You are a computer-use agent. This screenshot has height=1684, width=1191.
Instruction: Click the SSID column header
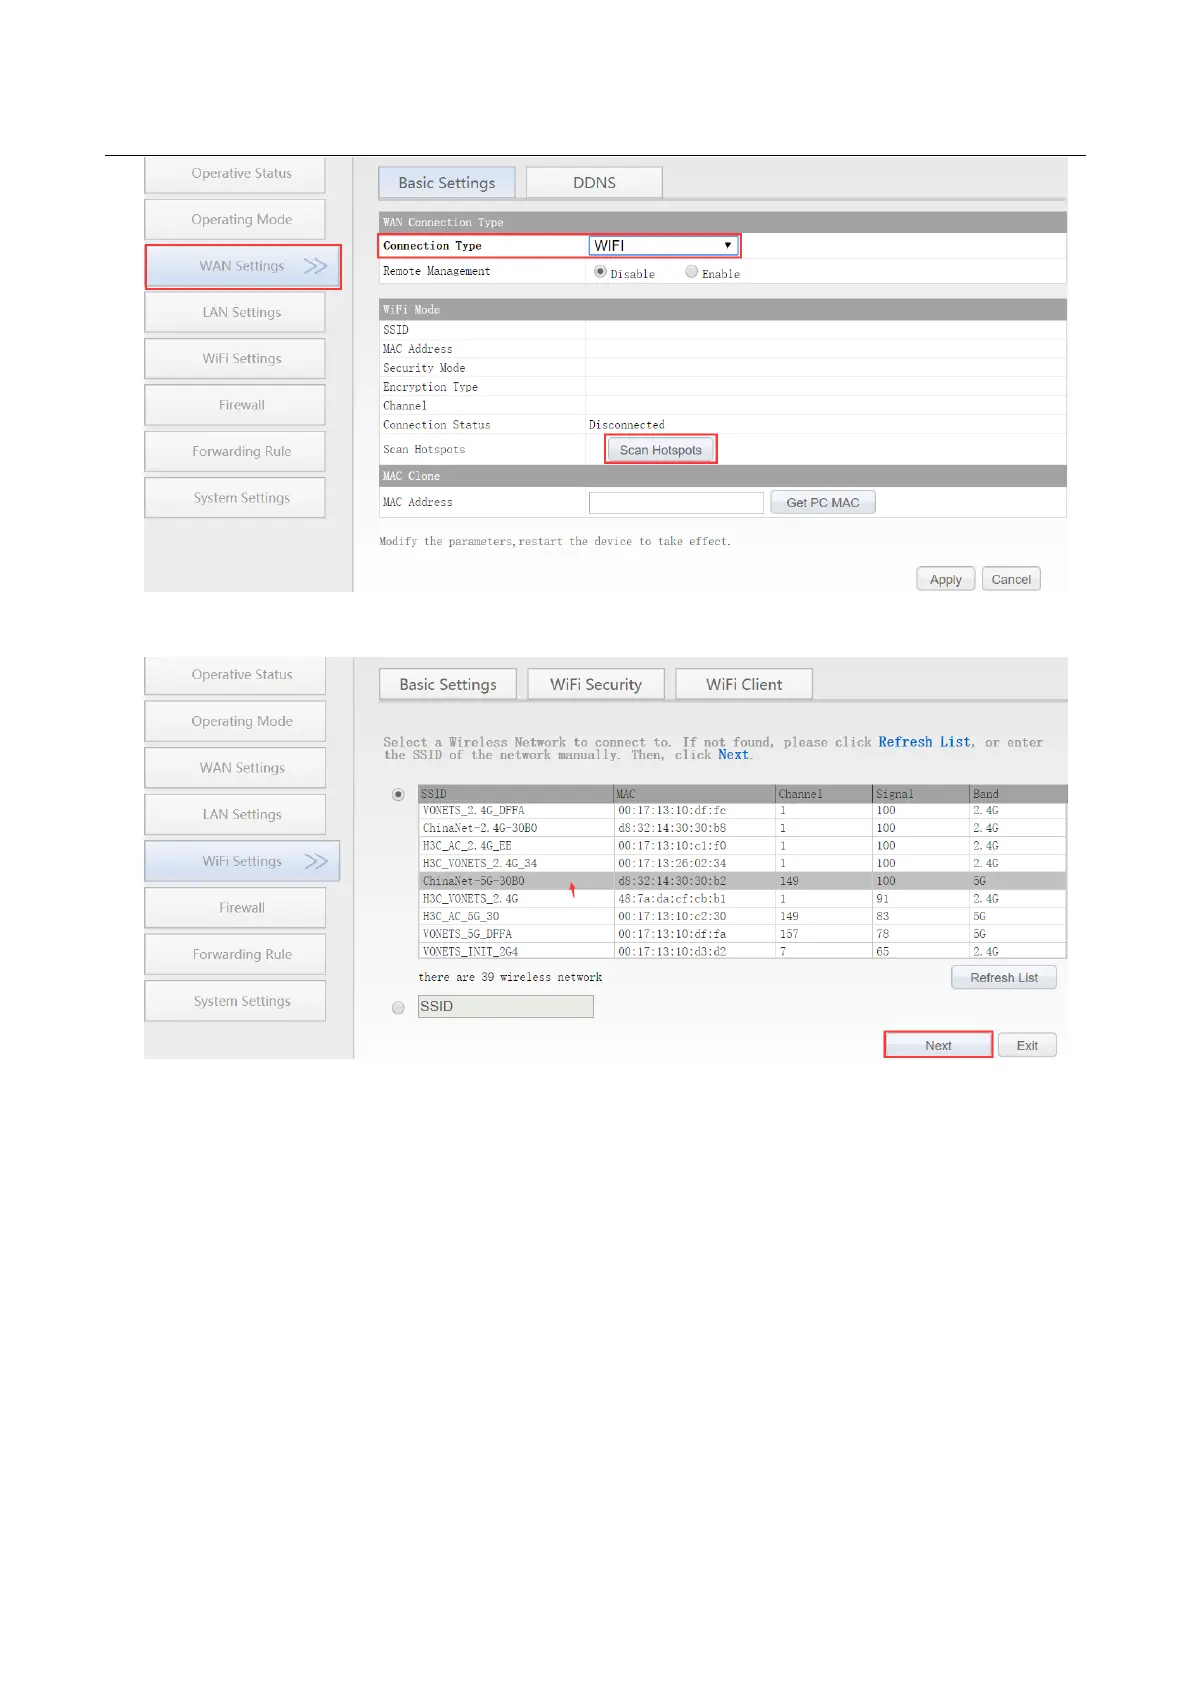(x=516, y=794)
